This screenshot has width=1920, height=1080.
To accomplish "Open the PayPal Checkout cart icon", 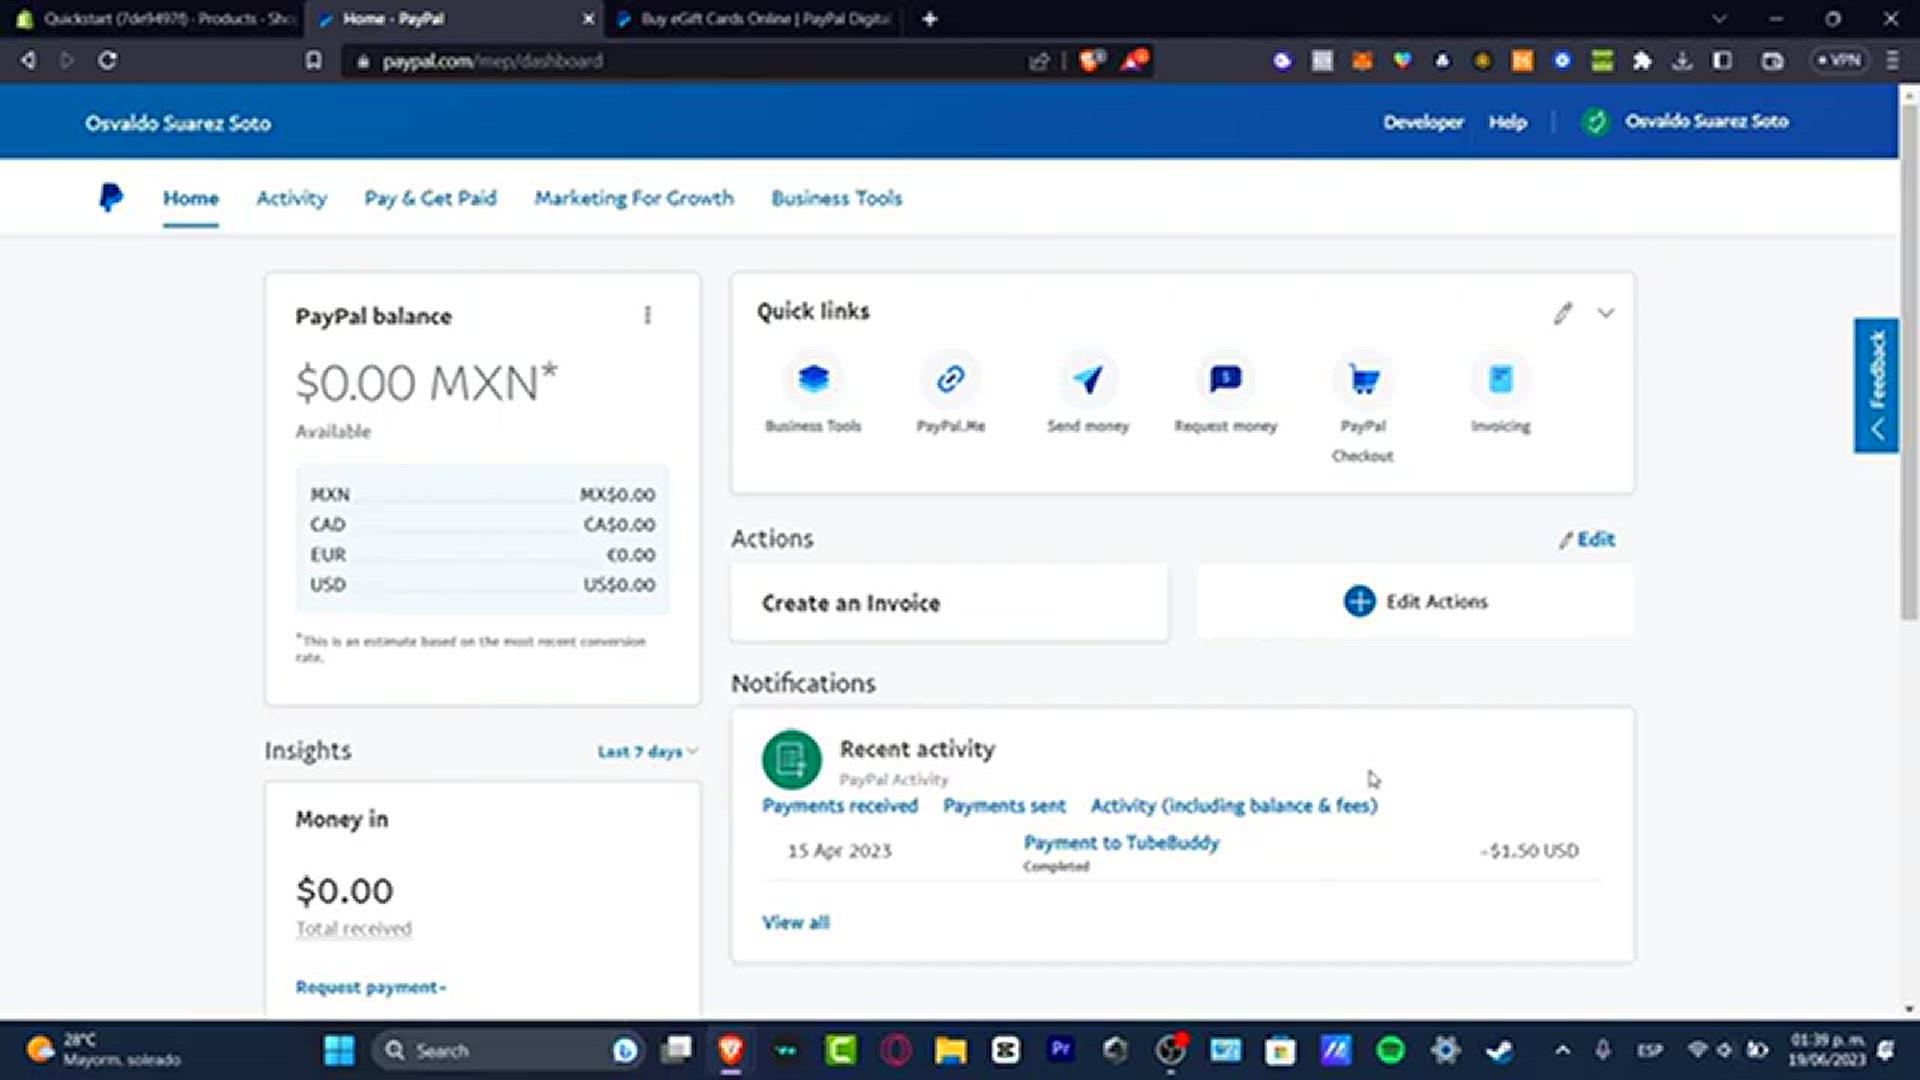I will pos(1363,379).
